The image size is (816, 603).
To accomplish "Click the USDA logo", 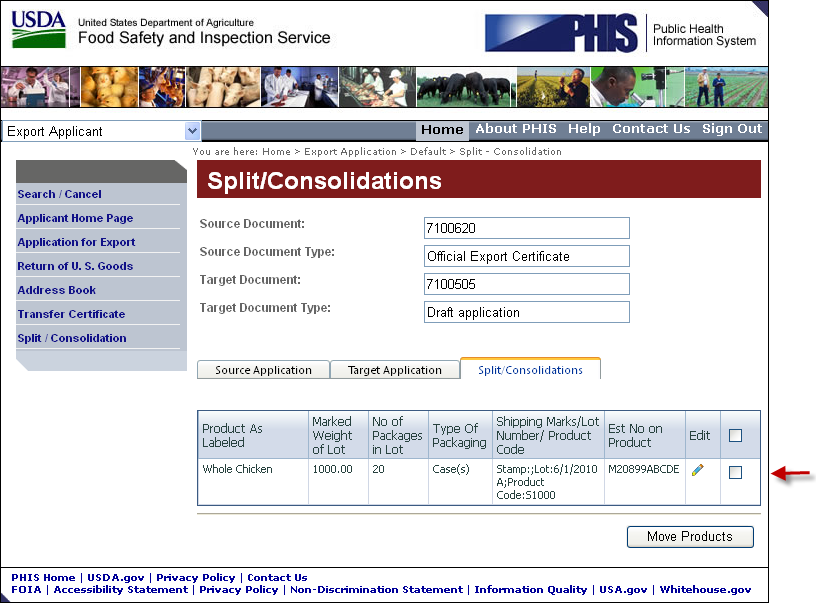I will pos(39,29).
